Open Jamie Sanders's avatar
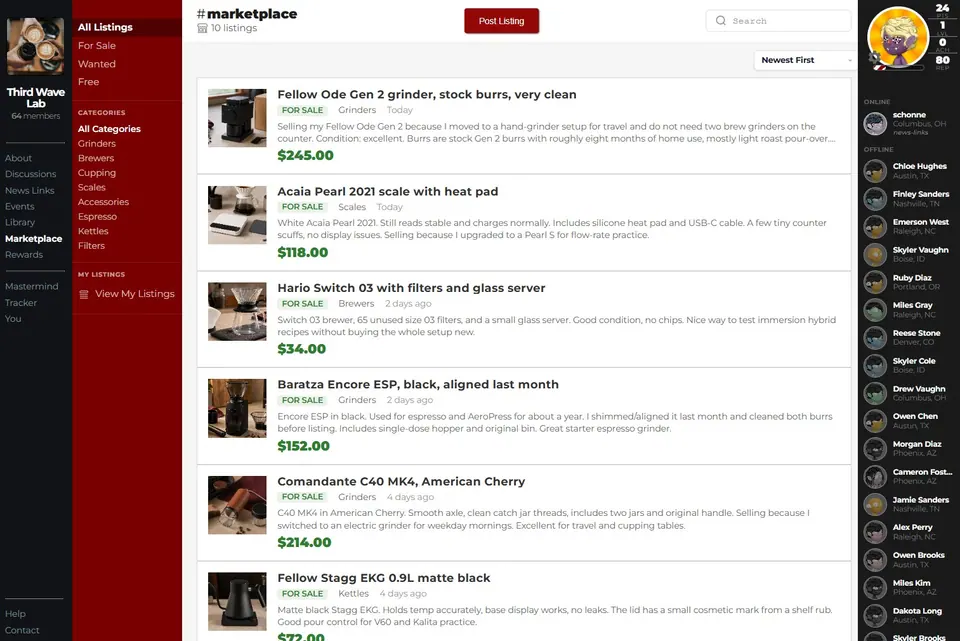The height and width of the screenshot is (641, 960). click(x=875, y=504)
